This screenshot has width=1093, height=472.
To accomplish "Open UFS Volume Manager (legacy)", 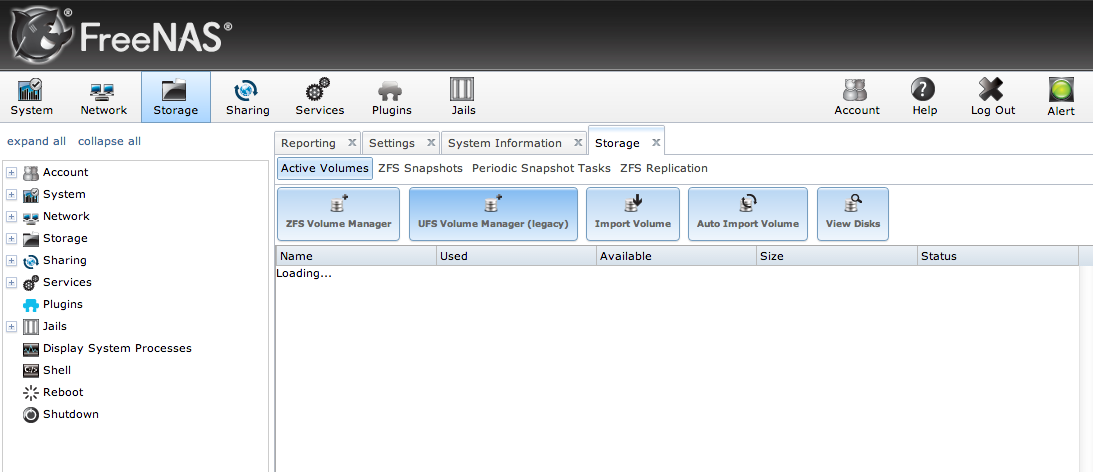I will click(493, 214).
